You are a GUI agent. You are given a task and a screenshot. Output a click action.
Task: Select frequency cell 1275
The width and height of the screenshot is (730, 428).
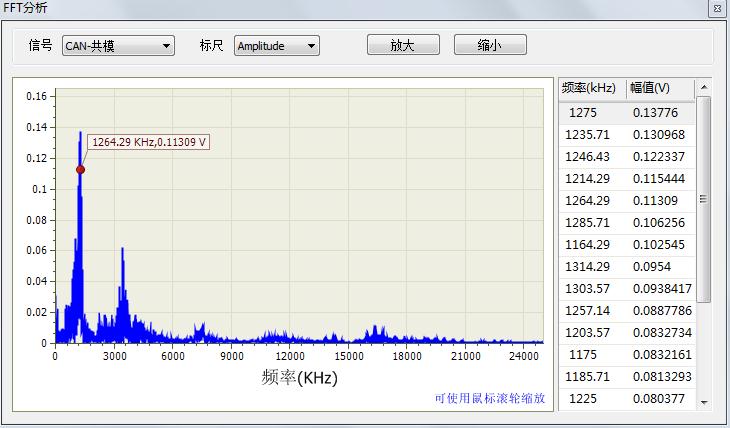(583, 113)
